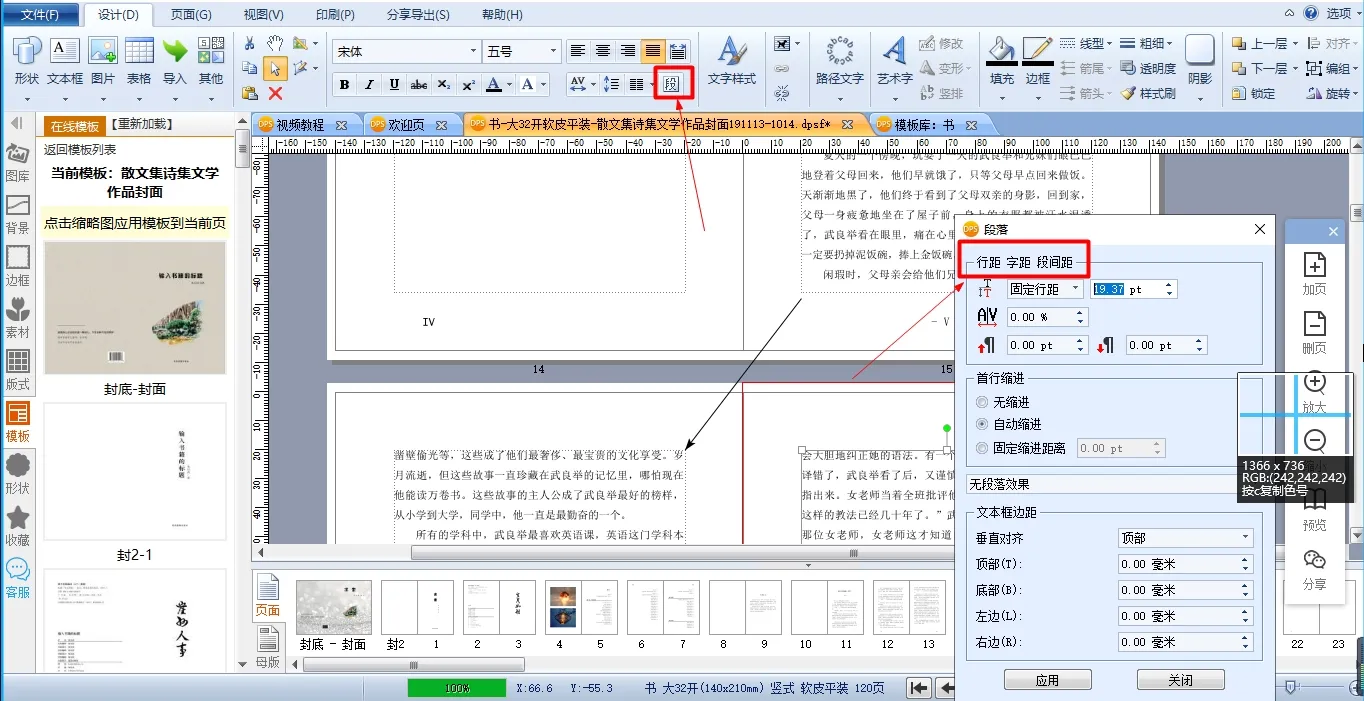The image size is (1364, 701).
Task: Open the 固定行距 line spacing dropdown
Action: click(1045, 289)
